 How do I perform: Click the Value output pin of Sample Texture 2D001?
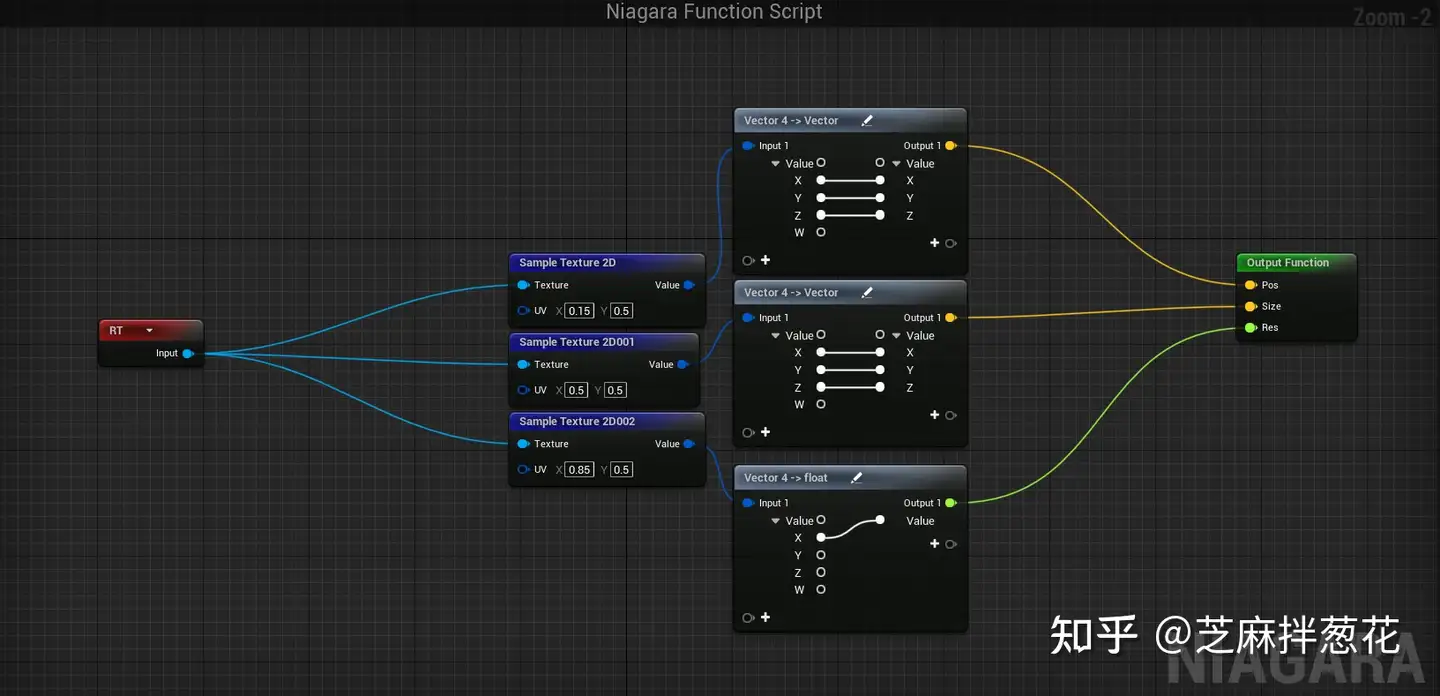[683, 365]
